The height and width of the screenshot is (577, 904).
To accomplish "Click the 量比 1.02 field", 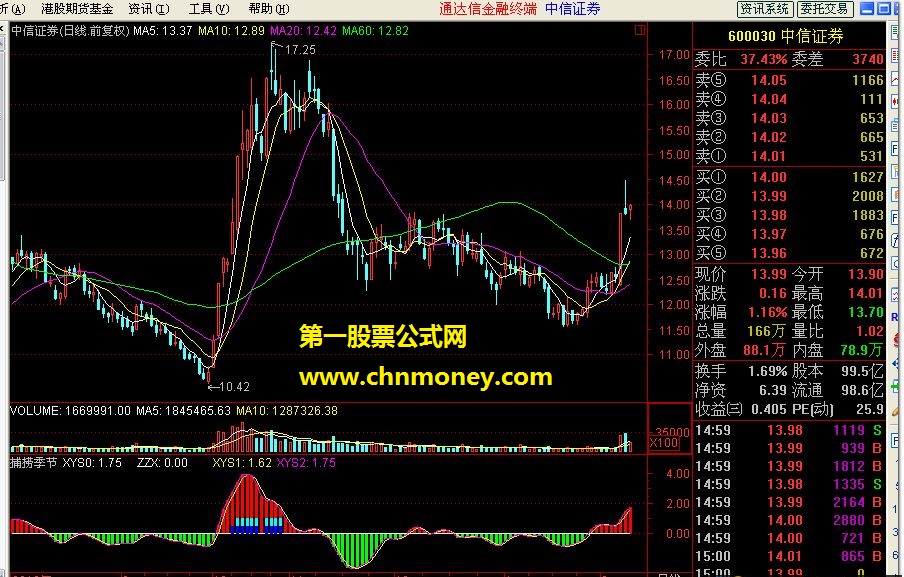I will tap(838, 331).
